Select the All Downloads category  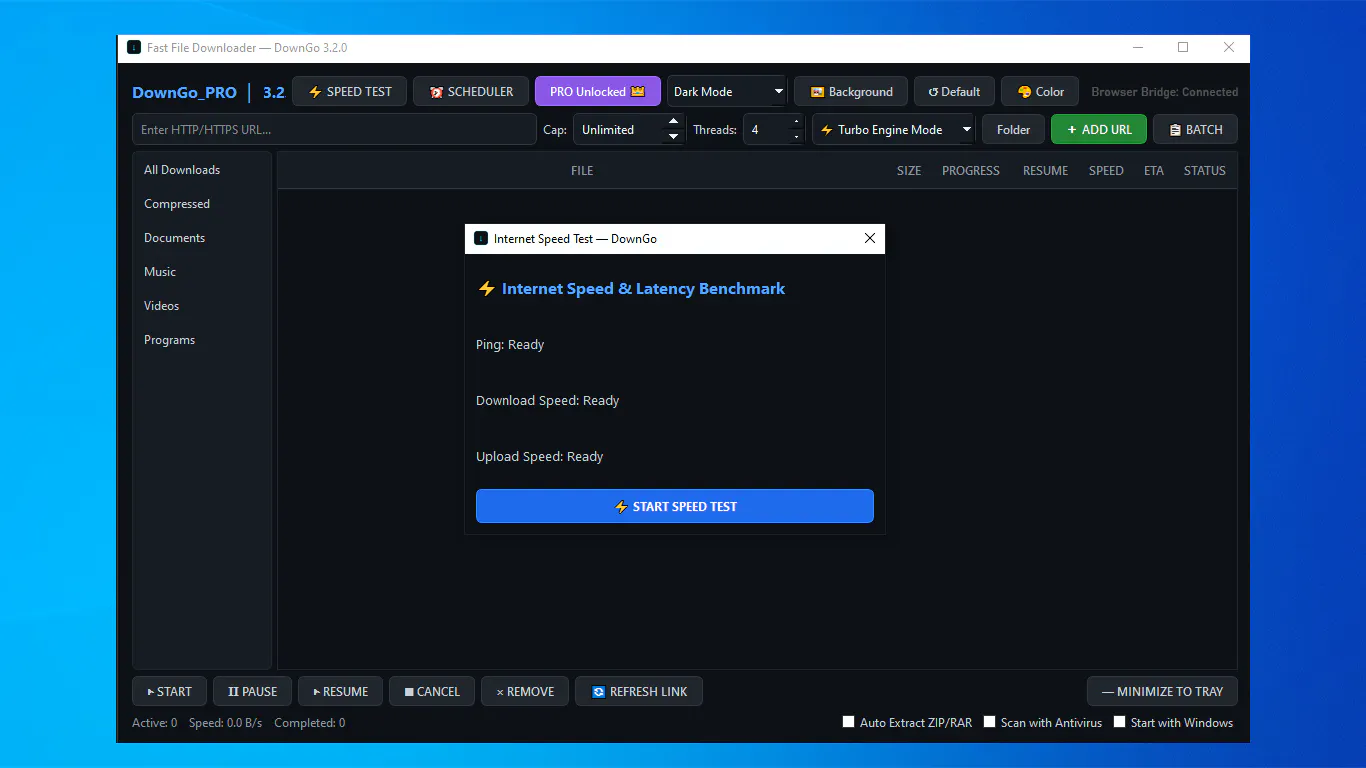pyautogui.click(x=202, y=170)
